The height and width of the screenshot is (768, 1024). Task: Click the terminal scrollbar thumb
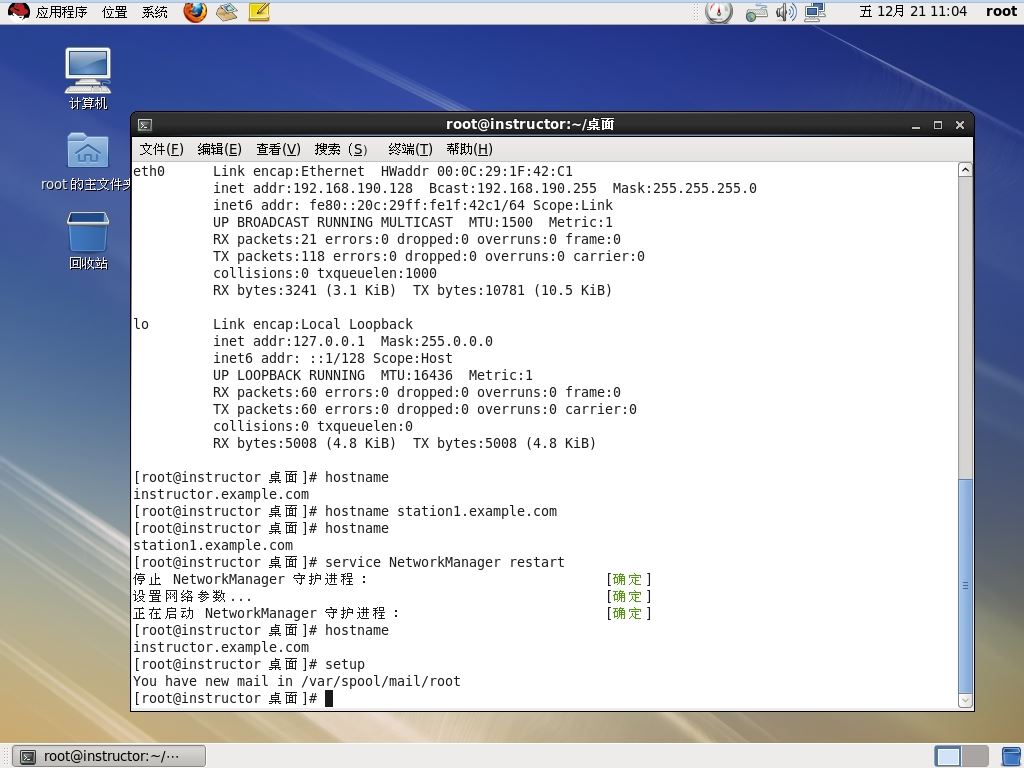(965, 586)
